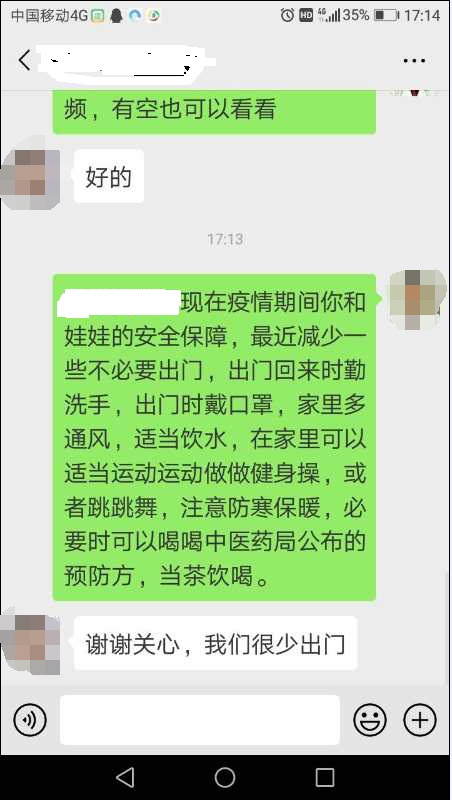452x800 pixels.
Task: Tap the 好的 message bubble
Action: (x=109, y=177)
